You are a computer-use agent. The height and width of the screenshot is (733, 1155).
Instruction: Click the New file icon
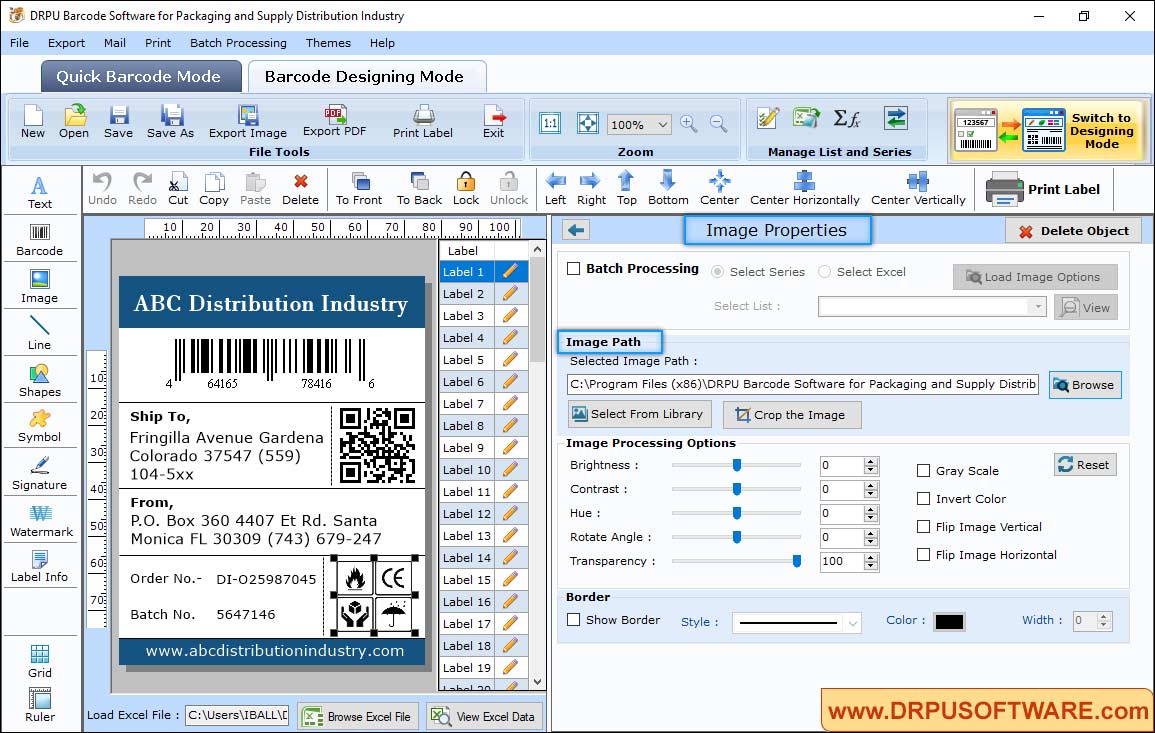point(32,122)
